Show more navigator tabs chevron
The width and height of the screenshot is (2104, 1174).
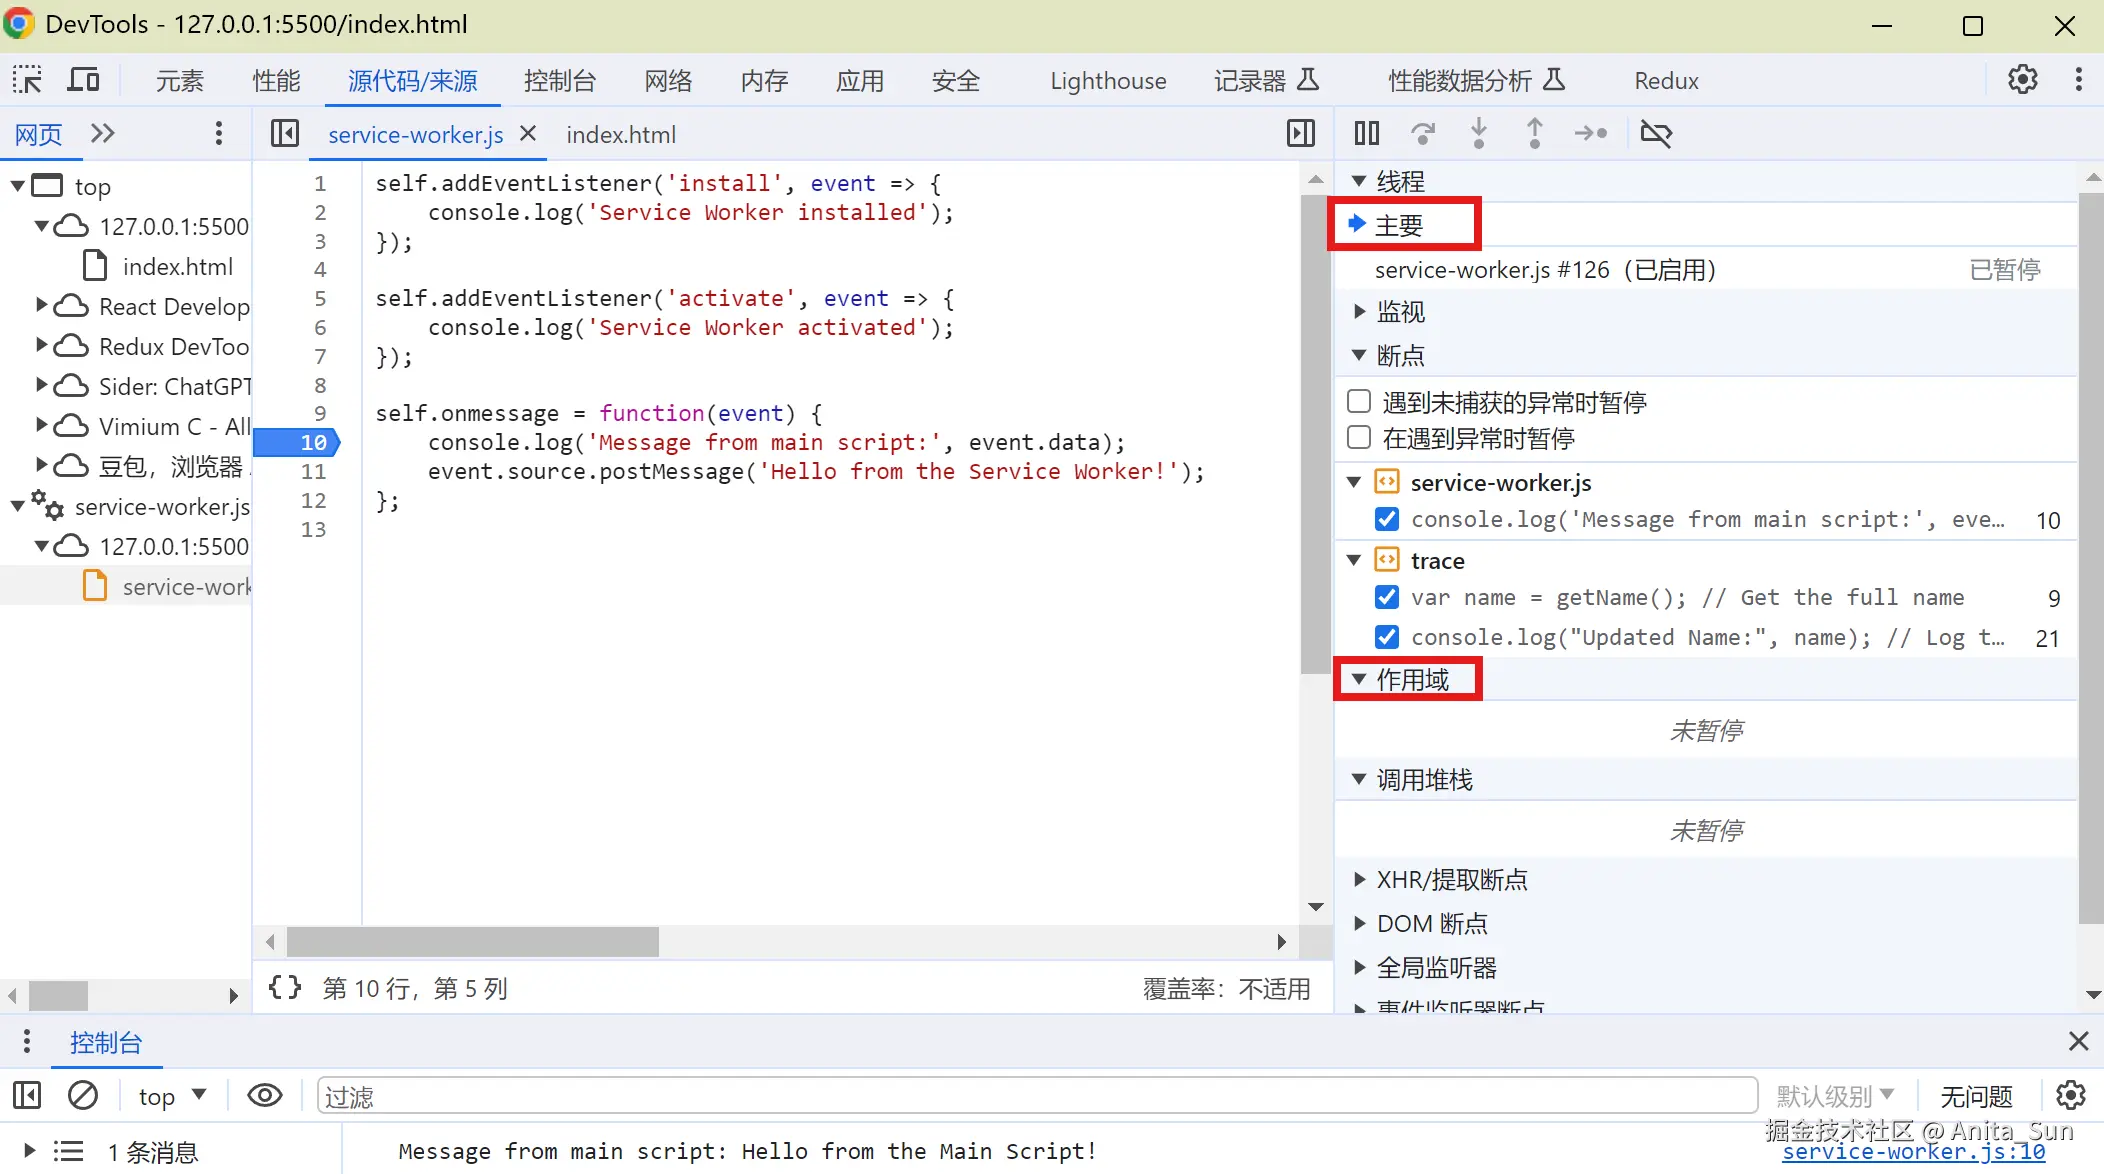point(103,133)
